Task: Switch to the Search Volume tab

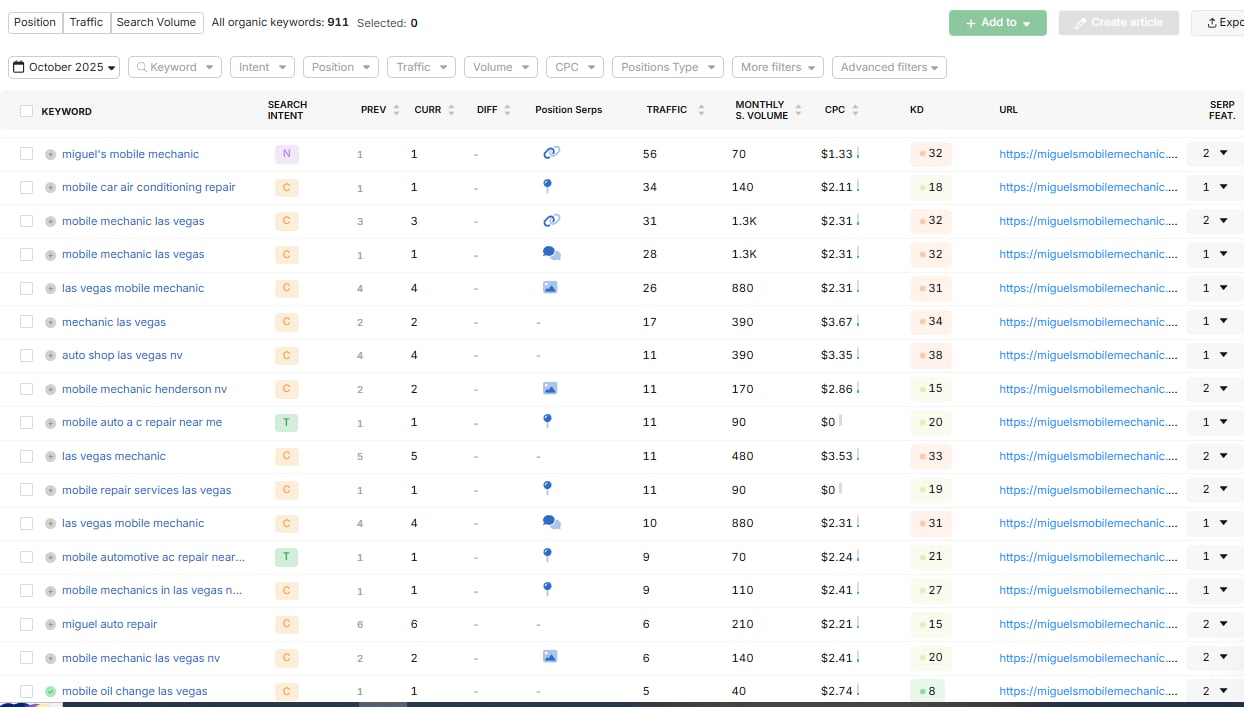Action: [x=155, y=22]
